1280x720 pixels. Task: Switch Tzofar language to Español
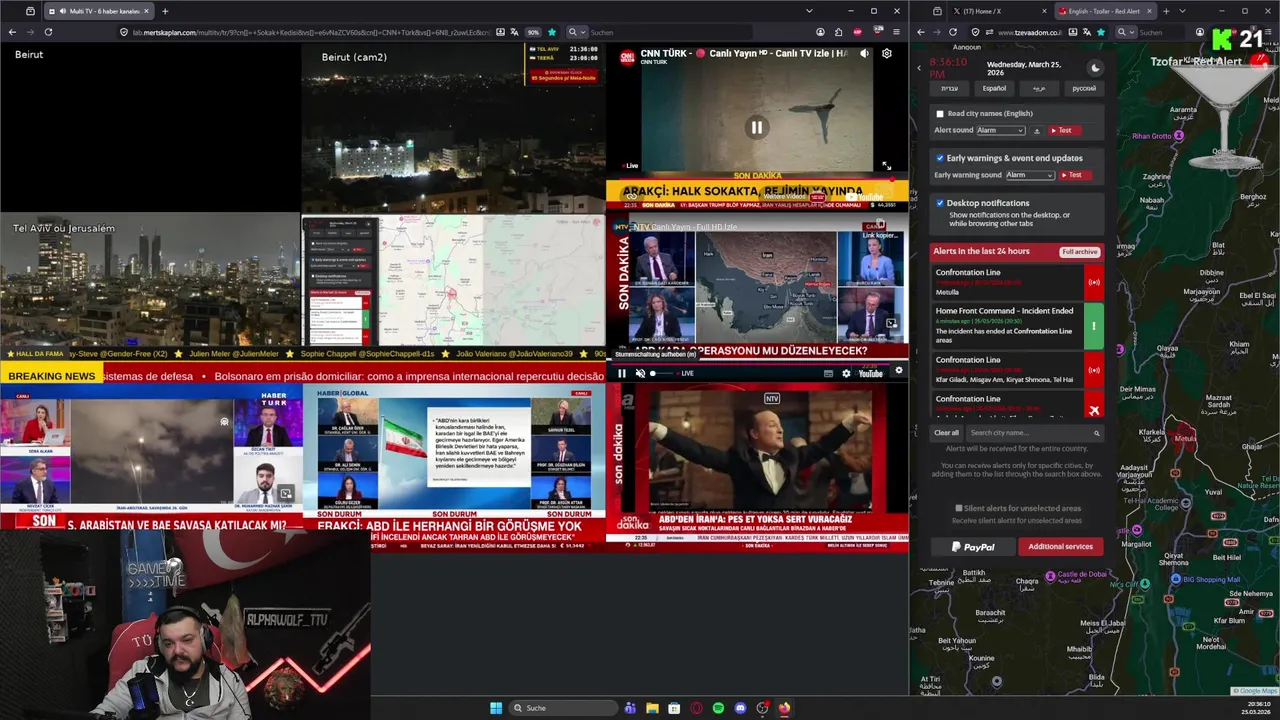[994, 88]
